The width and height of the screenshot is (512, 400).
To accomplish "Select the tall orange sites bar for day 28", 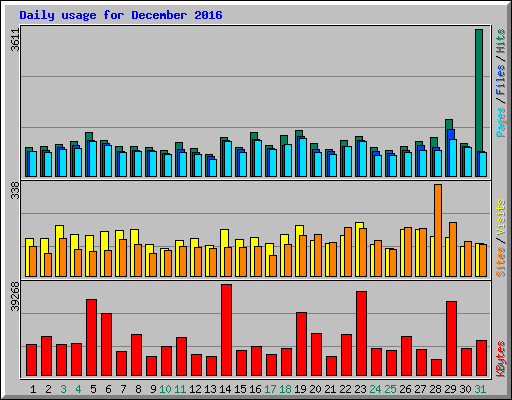I will point(438,230).
